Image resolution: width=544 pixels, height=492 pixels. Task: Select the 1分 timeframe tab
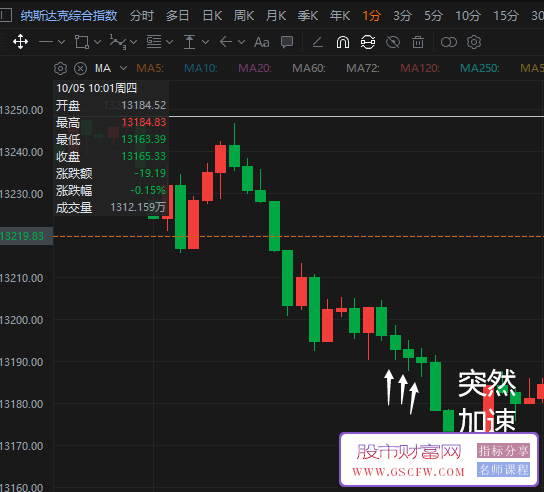pos(372,16)
